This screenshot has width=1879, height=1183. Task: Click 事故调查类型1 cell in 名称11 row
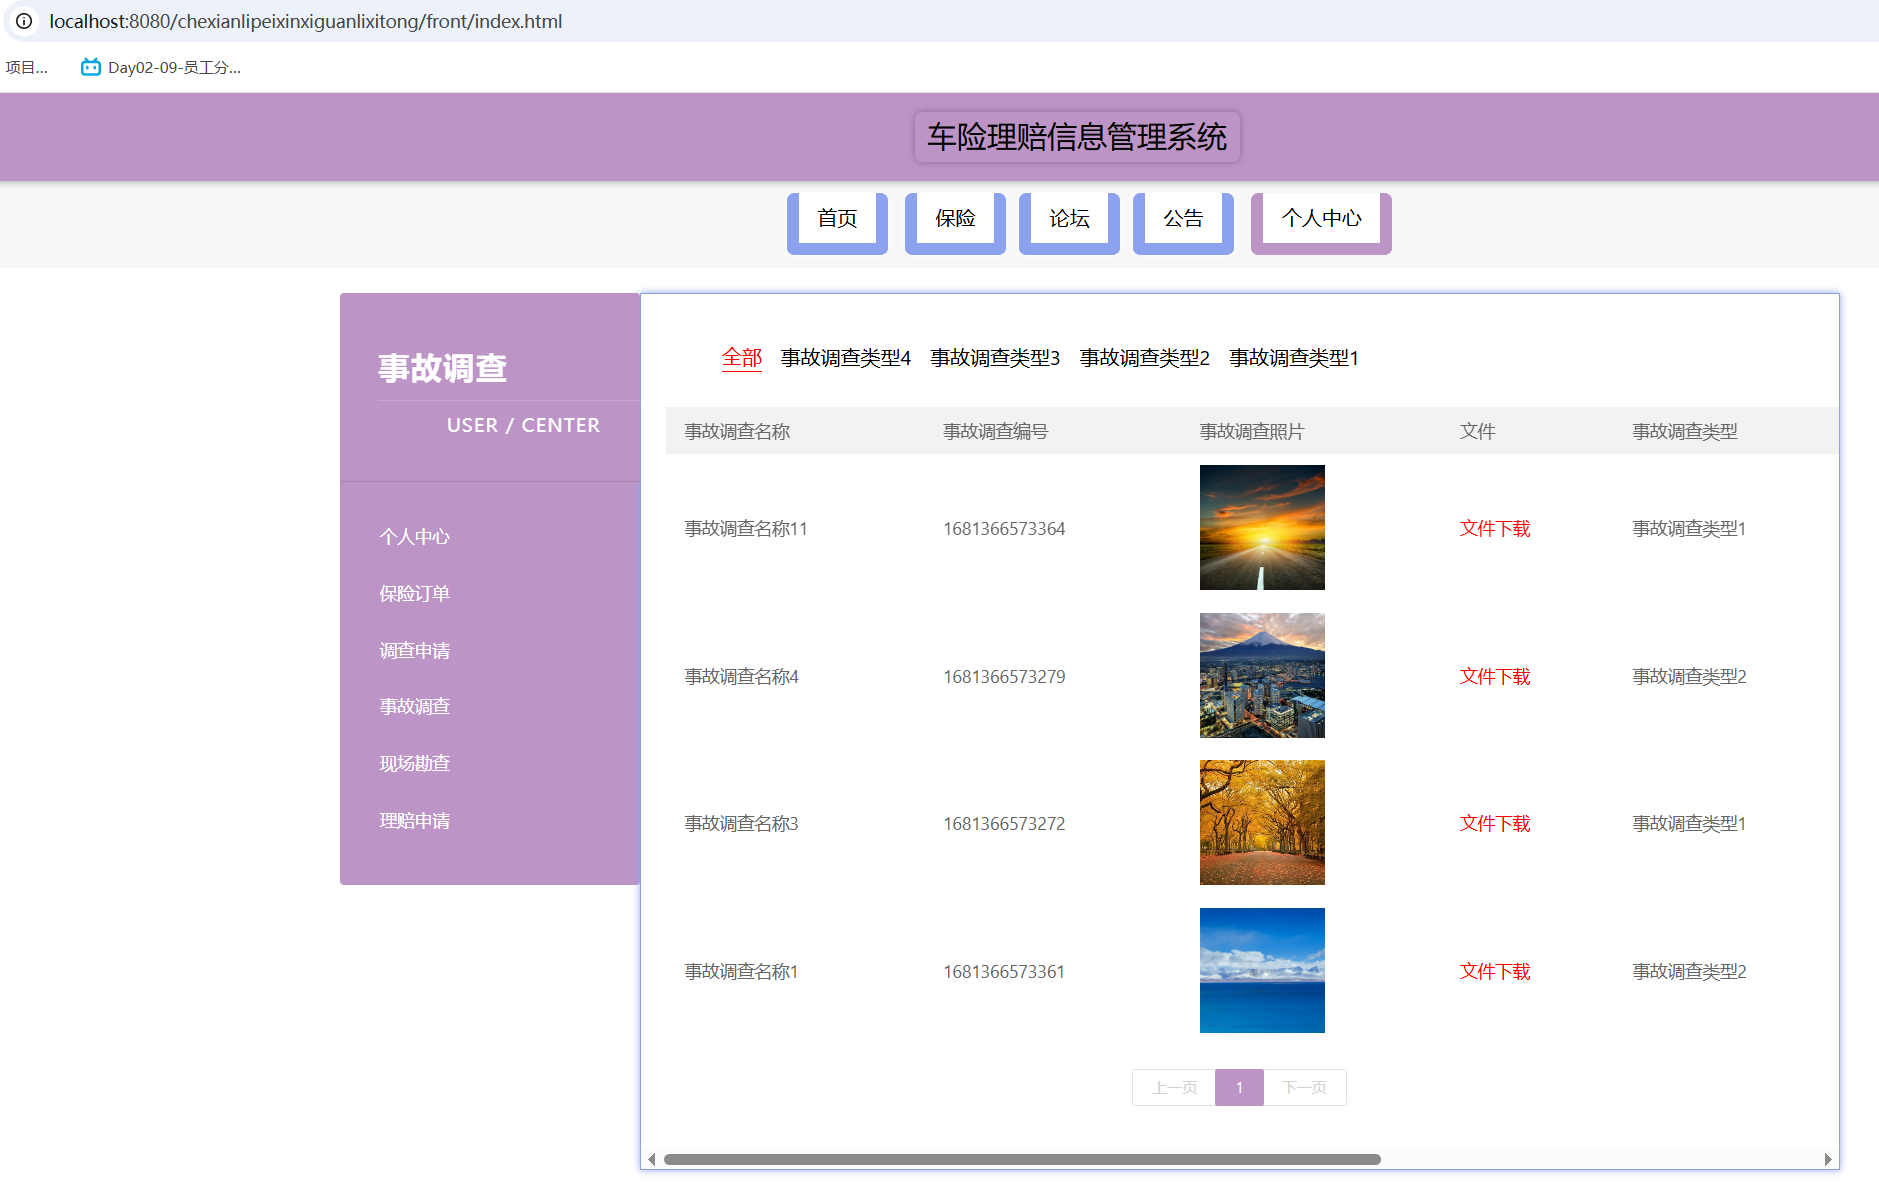[x=1689, y=529]
